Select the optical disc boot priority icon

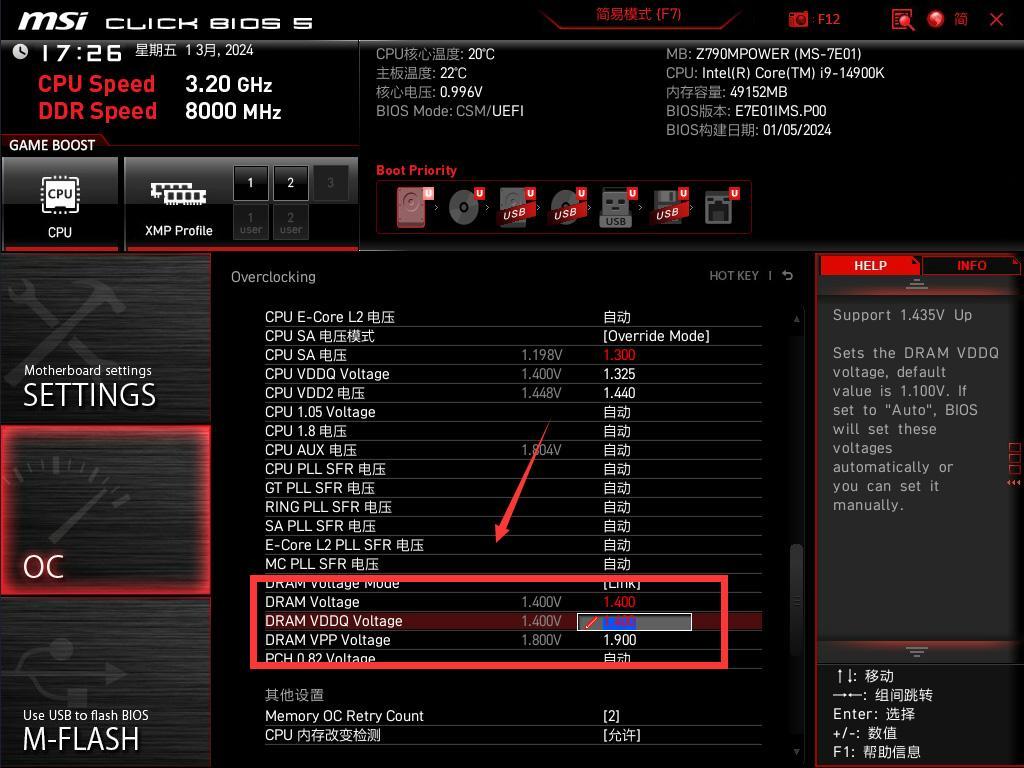[x=464, y=207]
